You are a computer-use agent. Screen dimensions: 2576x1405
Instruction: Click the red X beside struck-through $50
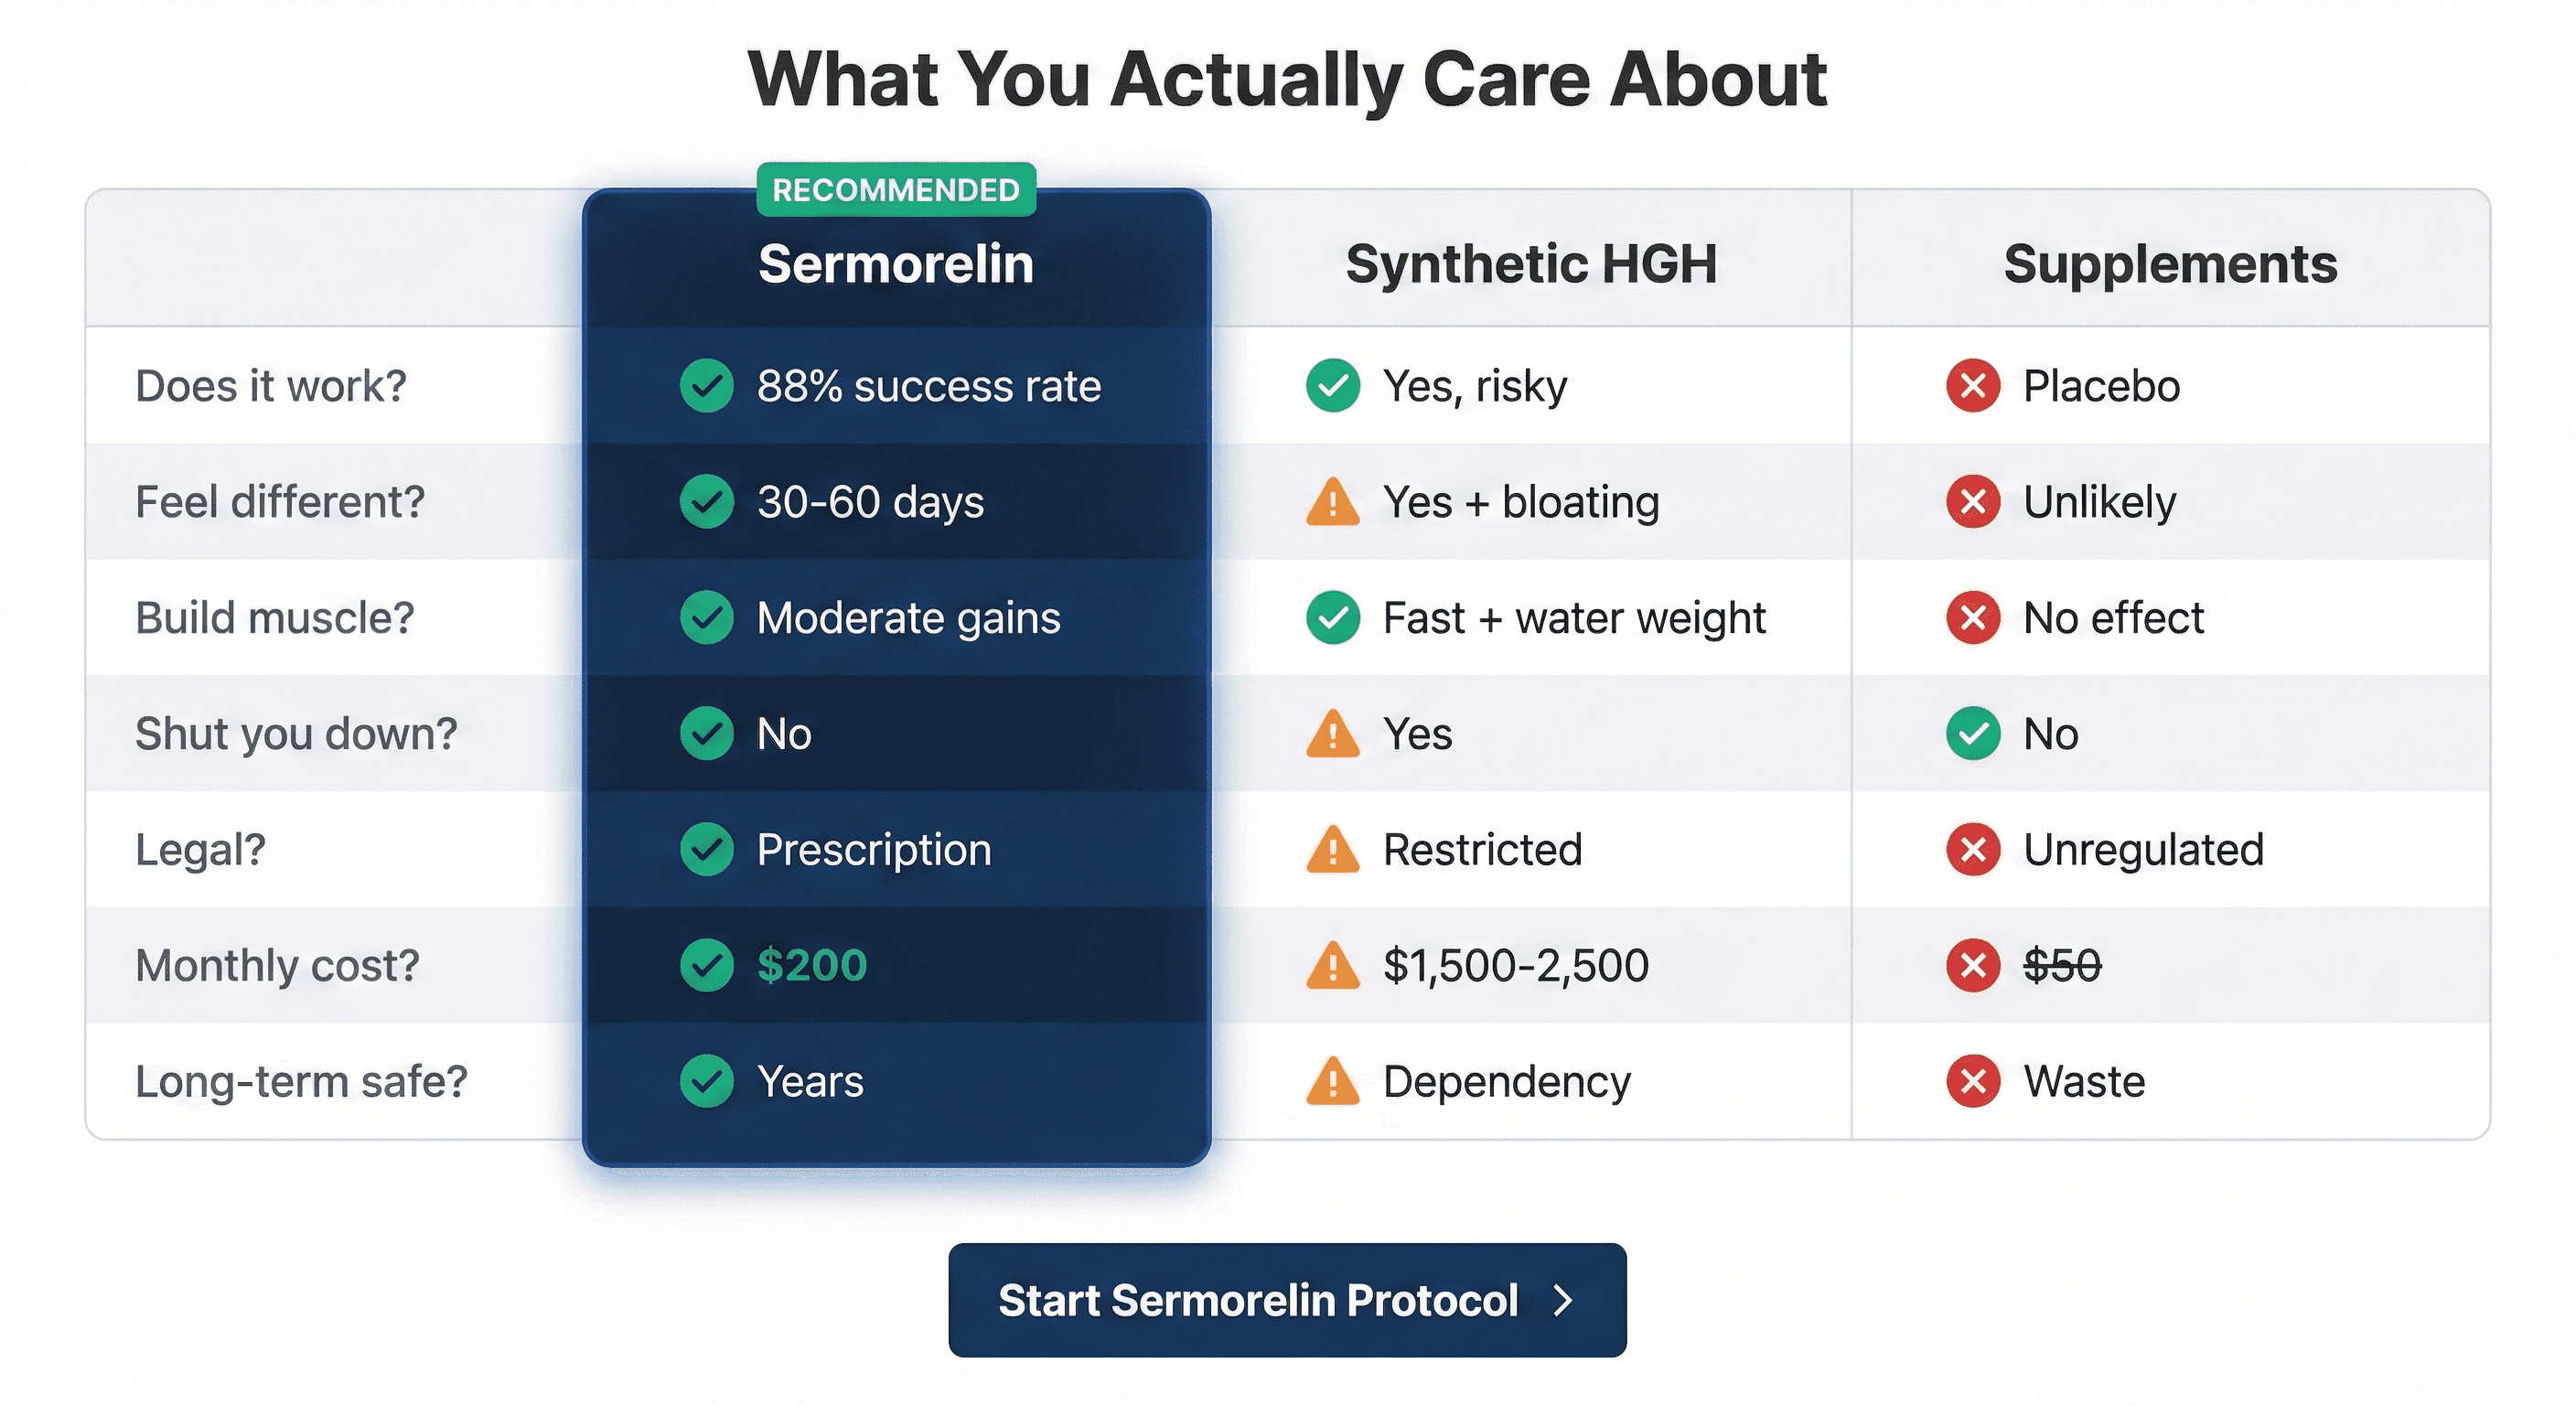[x=1973, y=966]
